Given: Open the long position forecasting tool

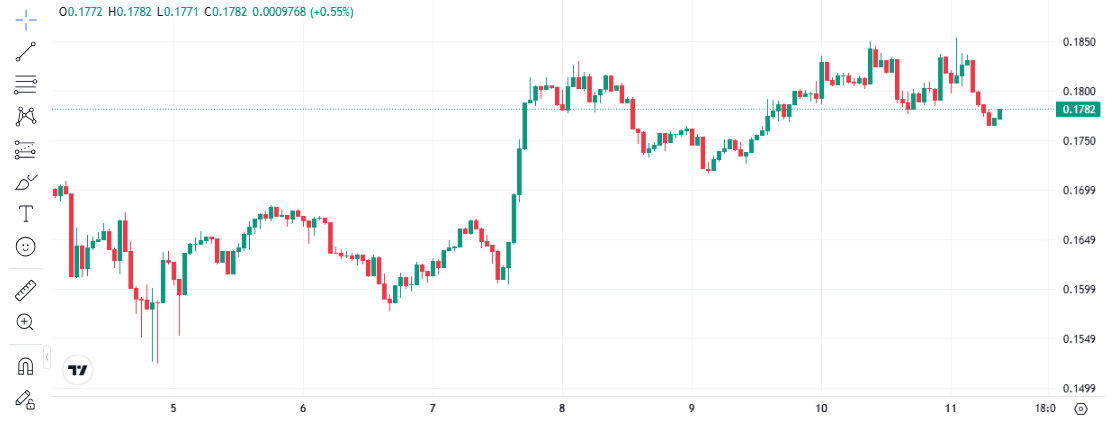Looking at the screenshot, I should tap(26, 150).
